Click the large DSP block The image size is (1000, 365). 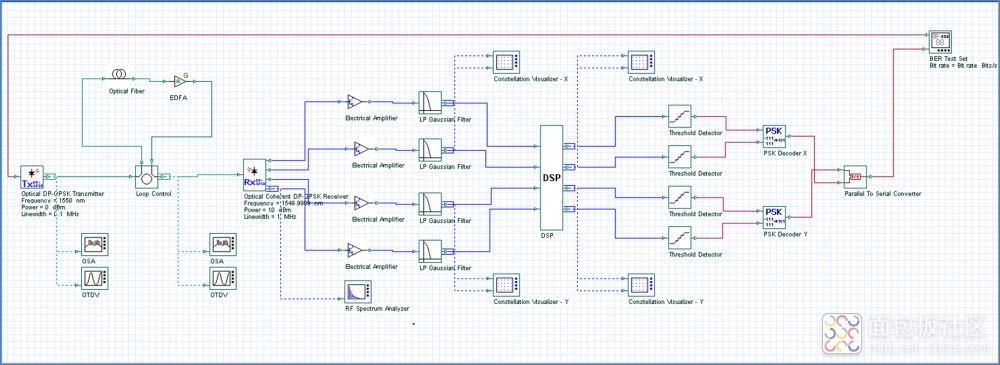(x=552, y=177)
